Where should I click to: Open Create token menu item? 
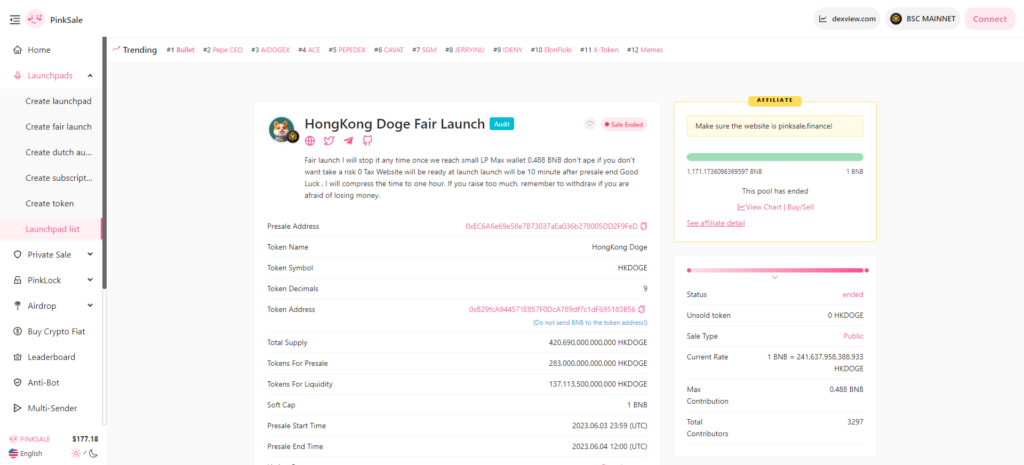pos(51,203)
